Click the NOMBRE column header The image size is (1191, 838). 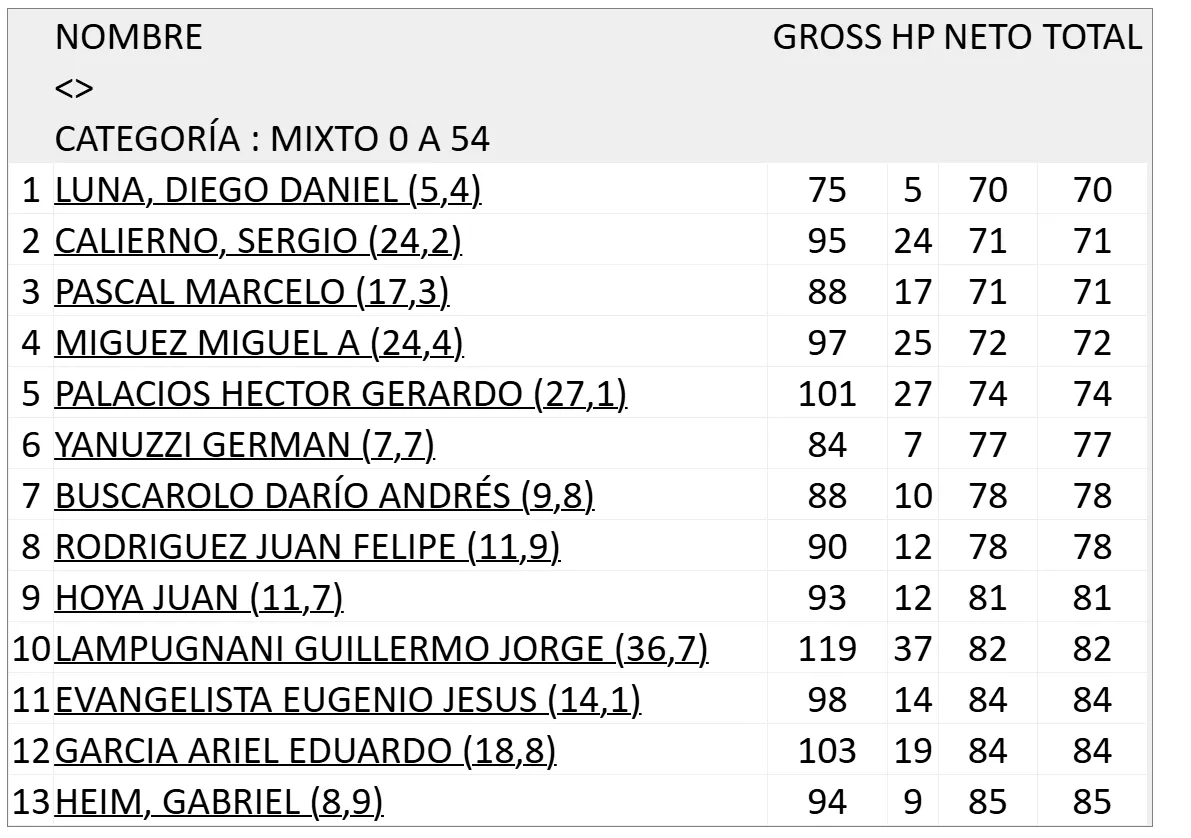(128, 38)
